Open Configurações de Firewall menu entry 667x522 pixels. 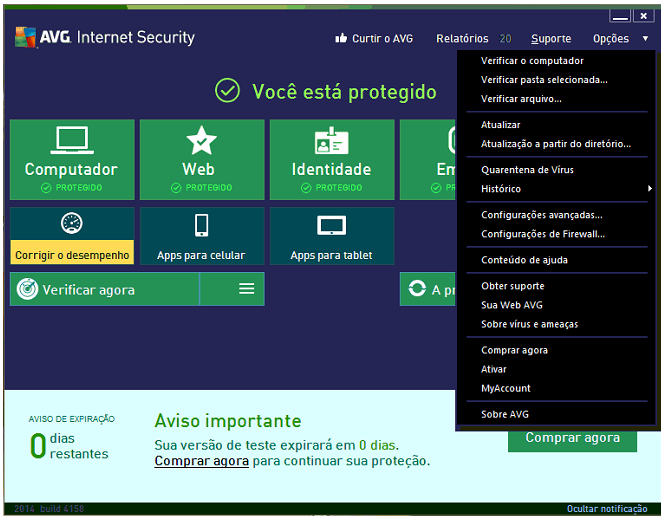pyautogui.click(x=543, y=234)
